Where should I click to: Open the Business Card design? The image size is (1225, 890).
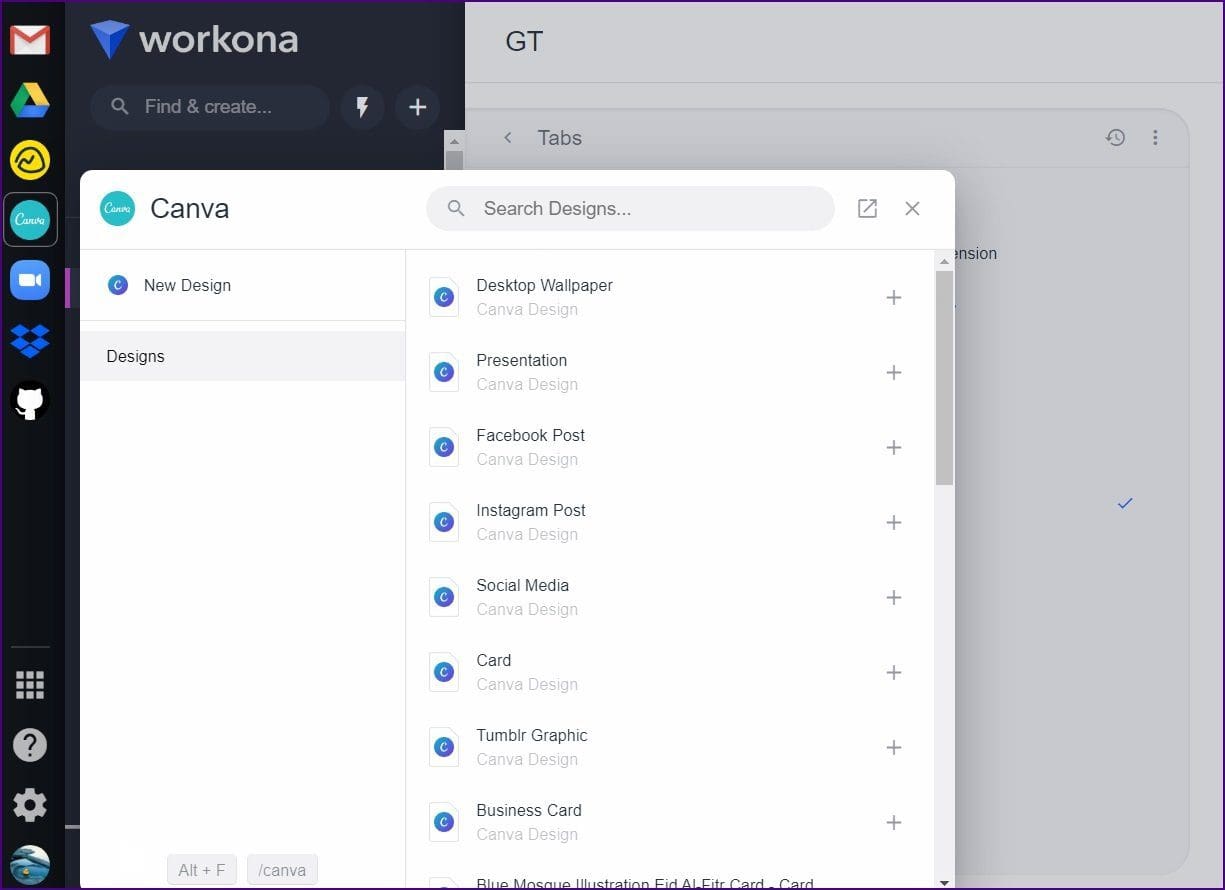point(670,822)
